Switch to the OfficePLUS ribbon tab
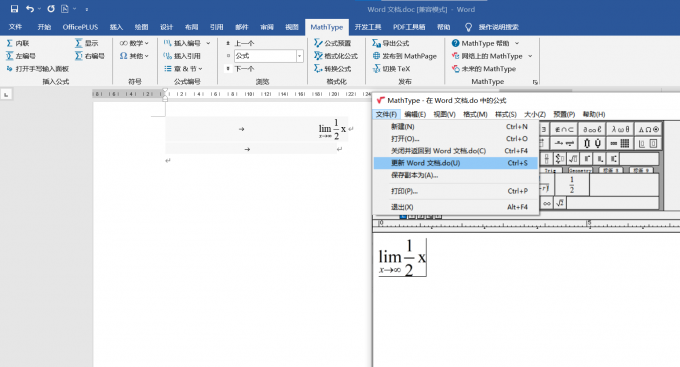This screenshot has width=680, height=367. [80, 27]
